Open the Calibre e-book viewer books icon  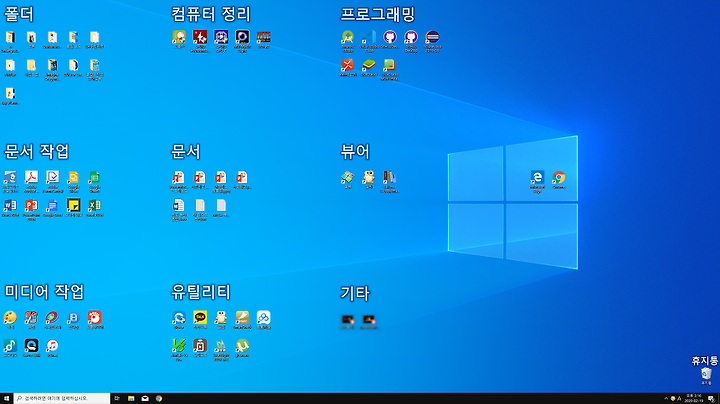[x=389, y=178]
